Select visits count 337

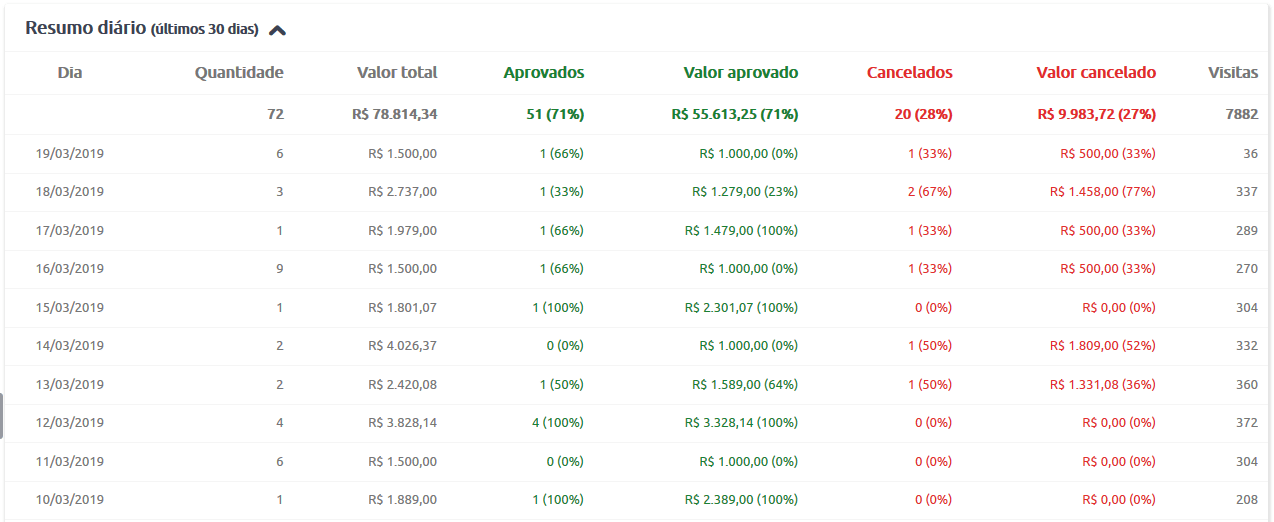point(1247,192)
